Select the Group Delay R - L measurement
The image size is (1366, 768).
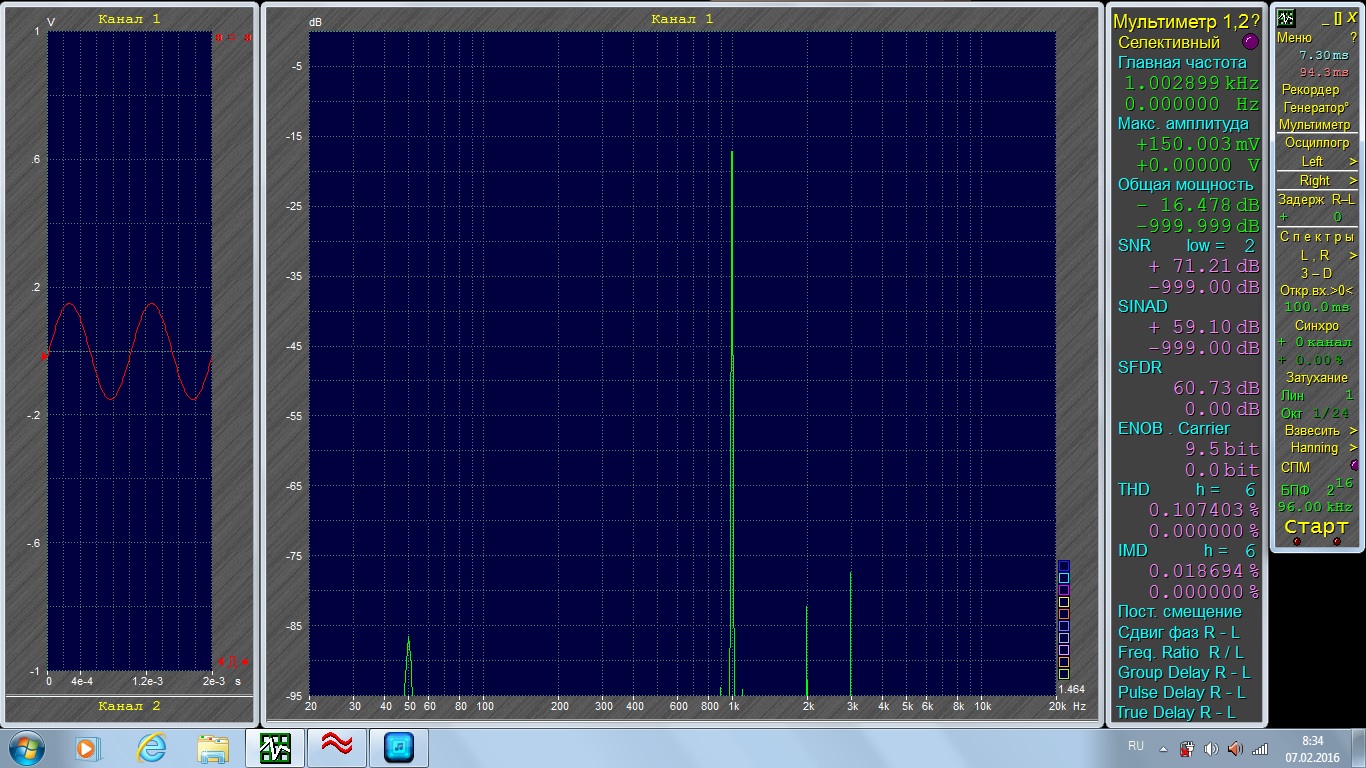1184,673
